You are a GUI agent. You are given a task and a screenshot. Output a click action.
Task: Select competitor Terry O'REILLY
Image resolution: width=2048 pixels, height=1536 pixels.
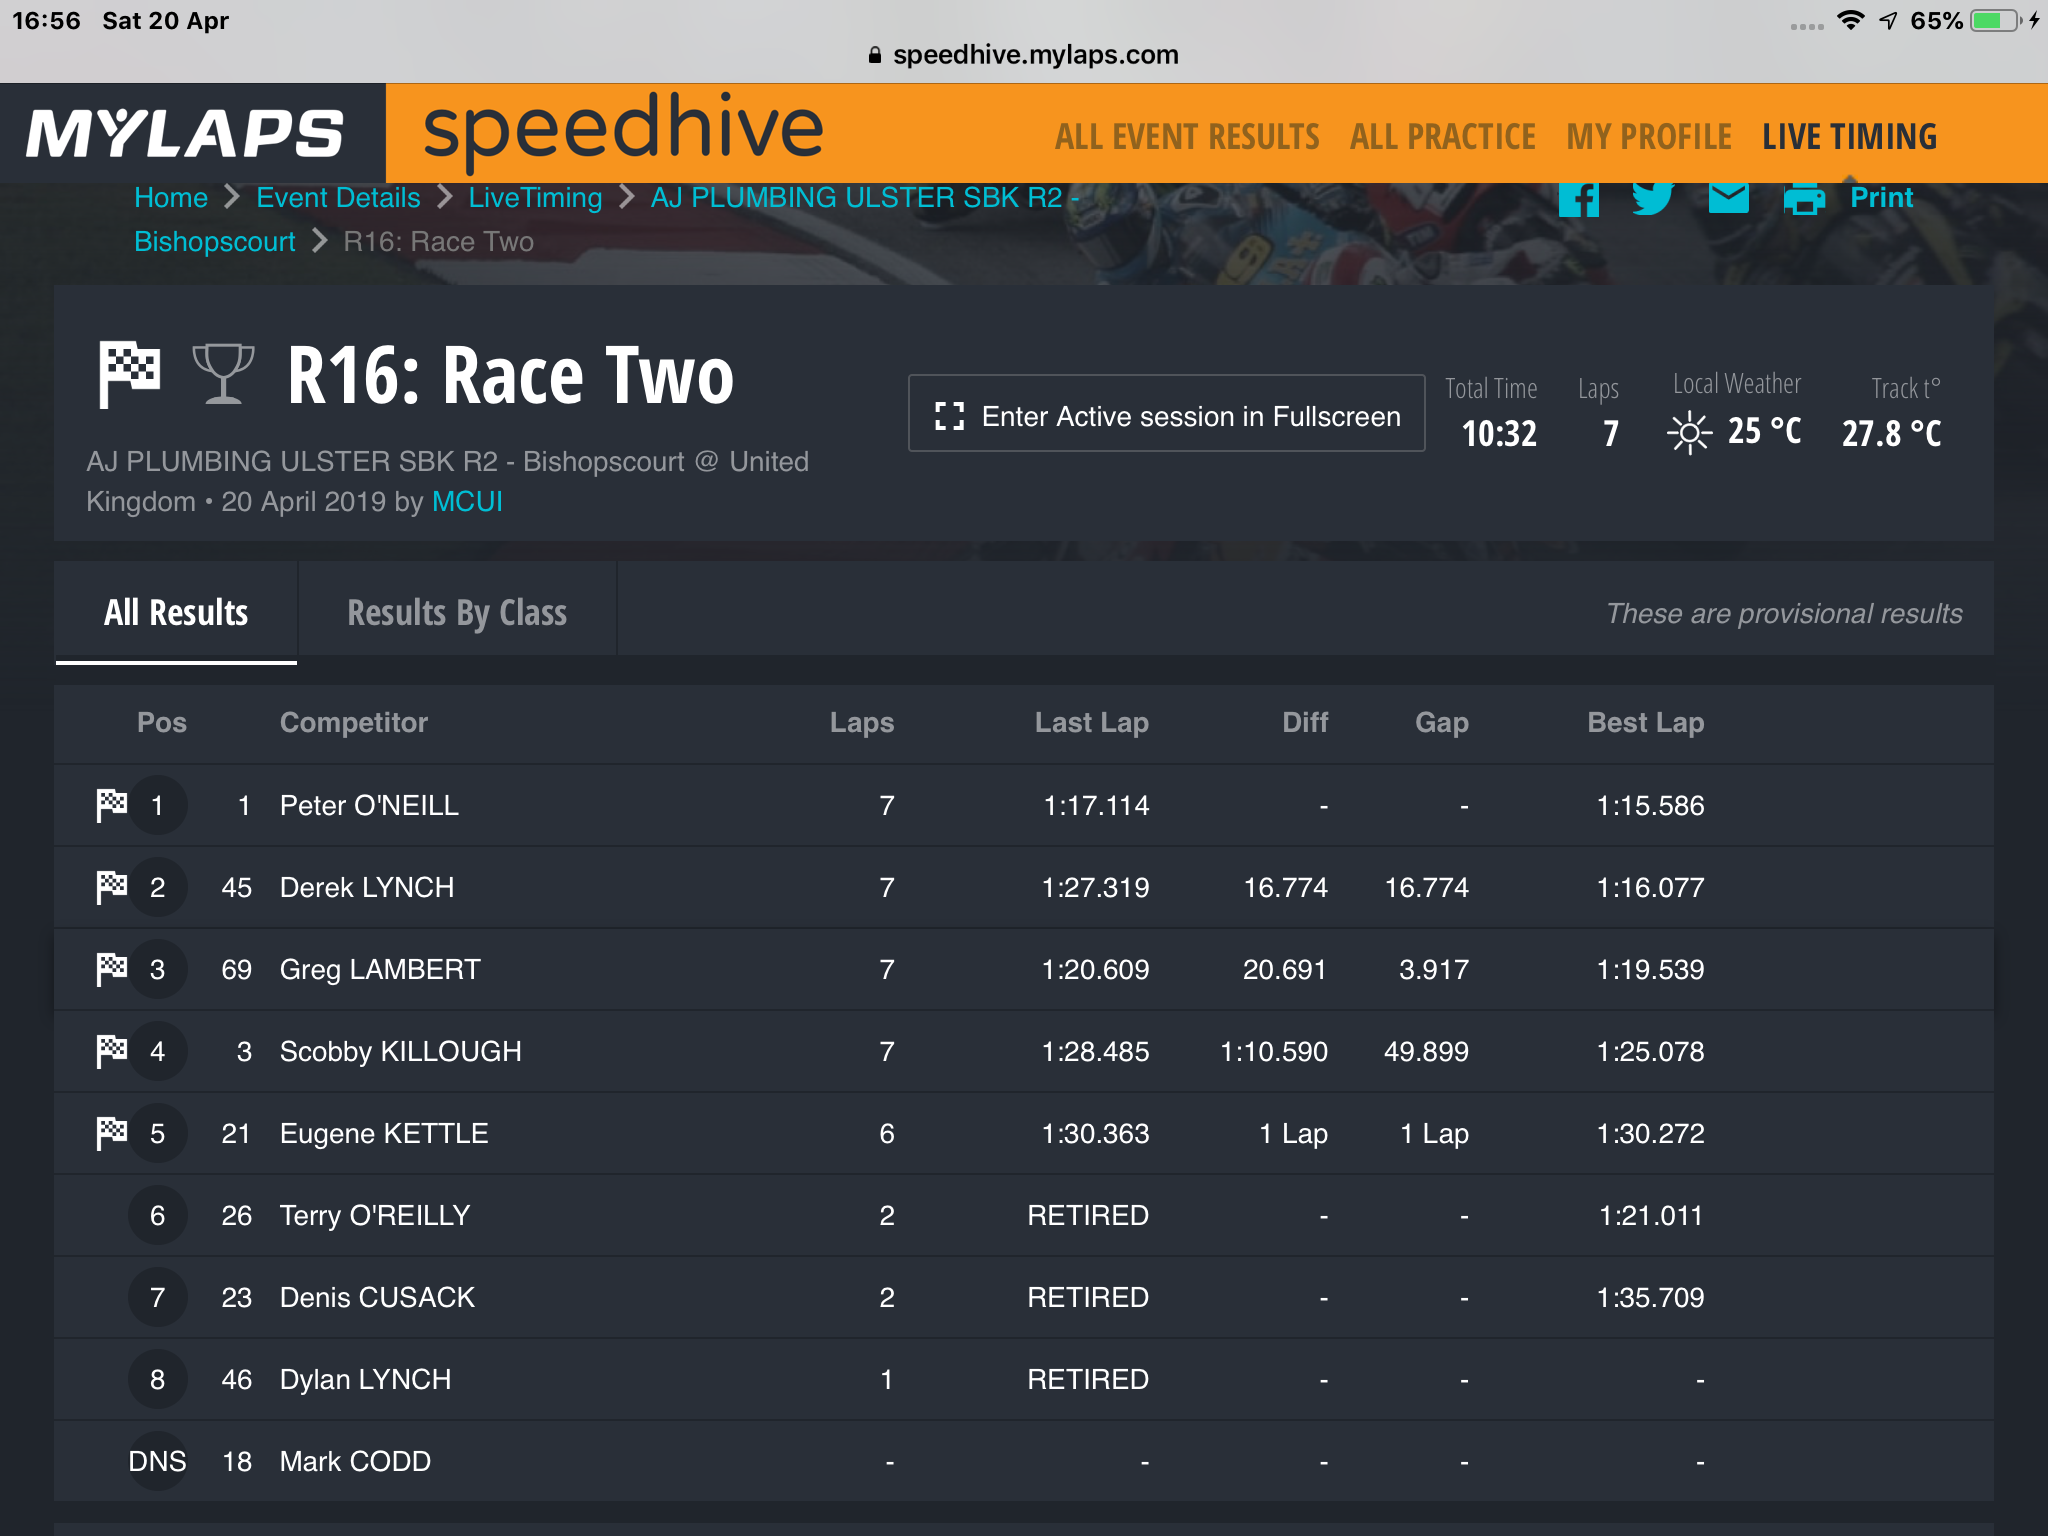pos(375,1215)
